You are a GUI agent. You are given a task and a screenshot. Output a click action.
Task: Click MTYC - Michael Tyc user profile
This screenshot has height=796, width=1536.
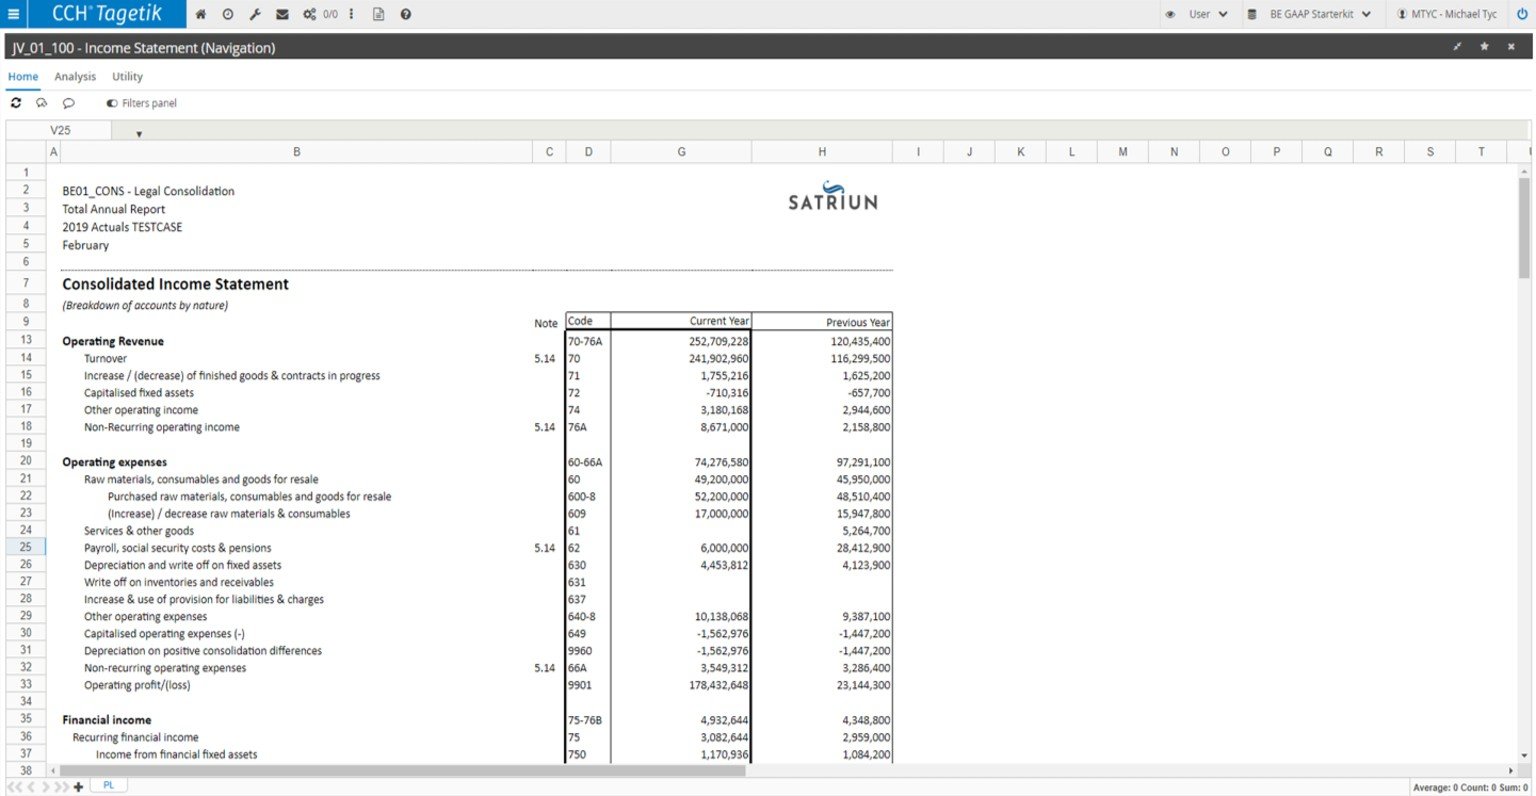point(1453,14)
